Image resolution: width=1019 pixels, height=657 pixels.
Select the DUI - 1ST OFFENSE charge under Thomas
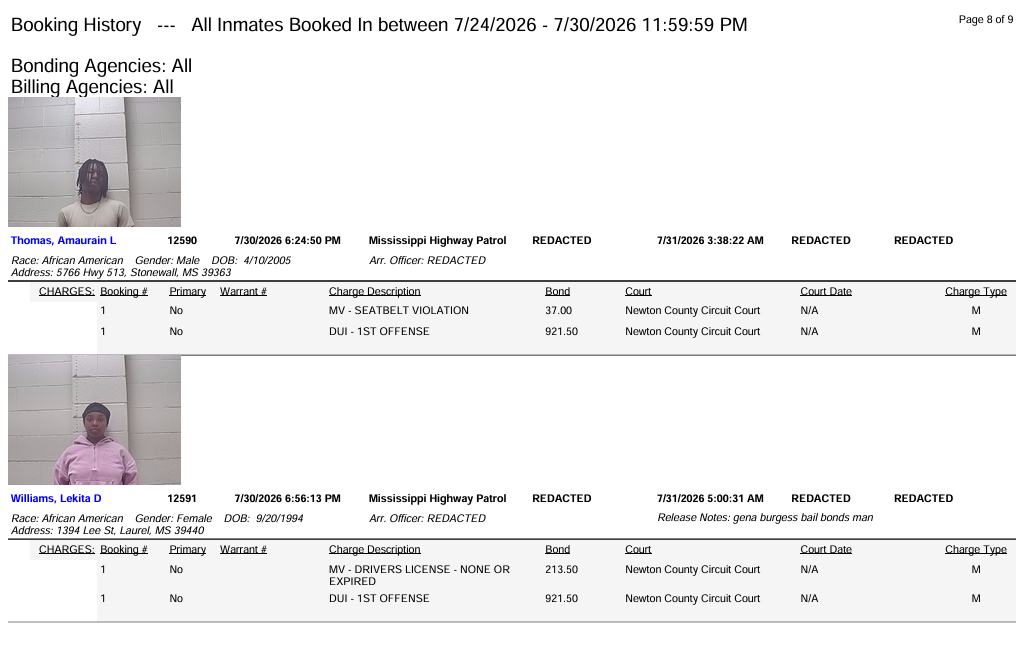(379, 331)
